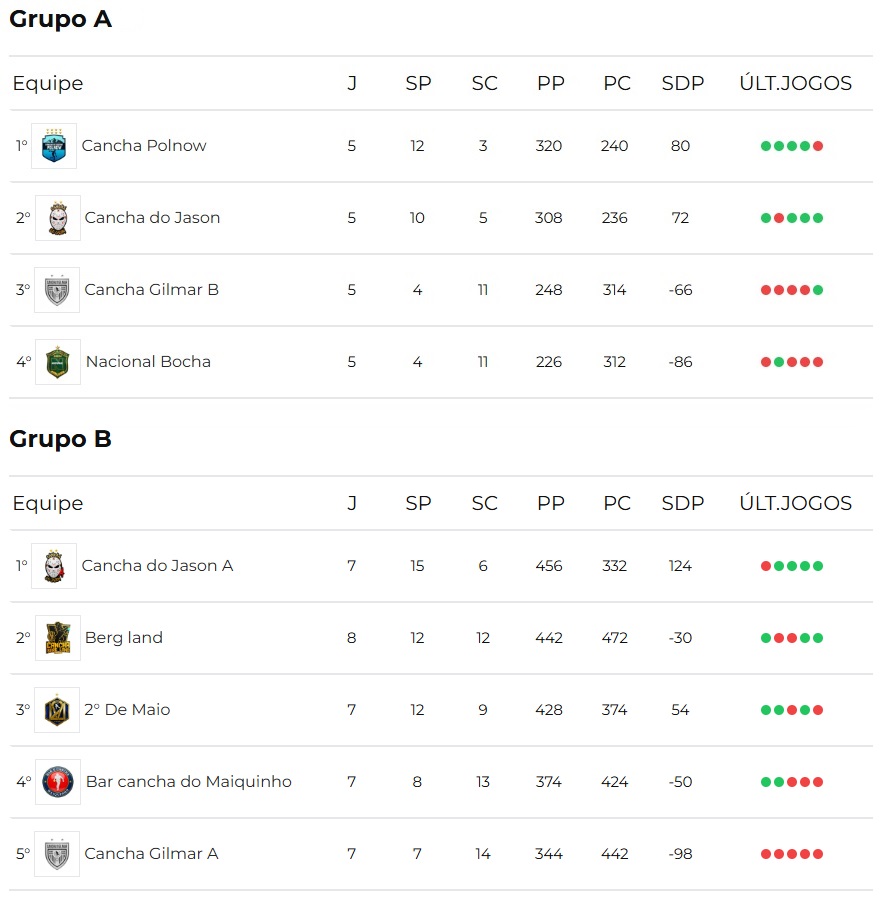Click the ÚLT.JOGOS header in Grupo A
This screenshot has width=881, height=900.
tap(795, 84)
